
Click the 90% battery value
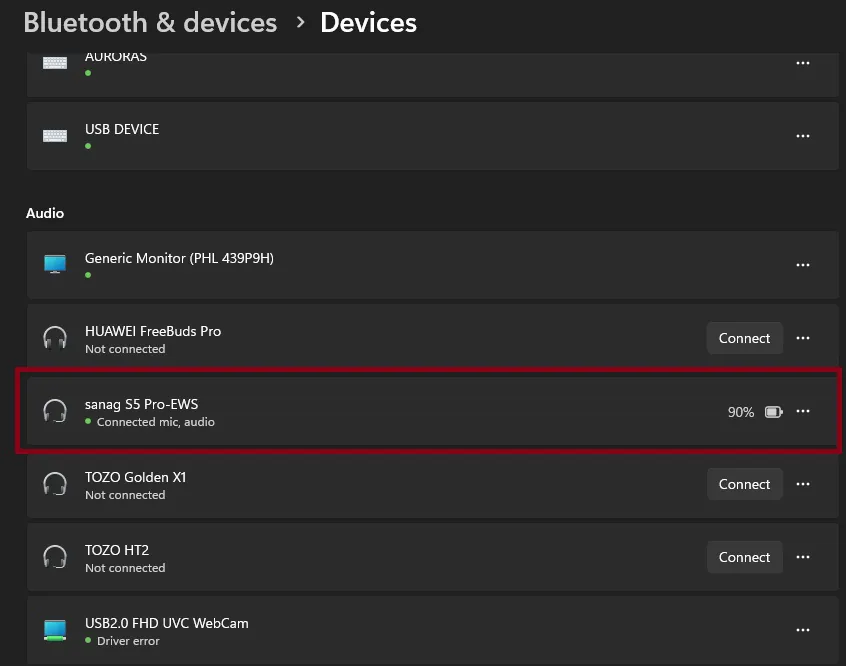point(741,412)
